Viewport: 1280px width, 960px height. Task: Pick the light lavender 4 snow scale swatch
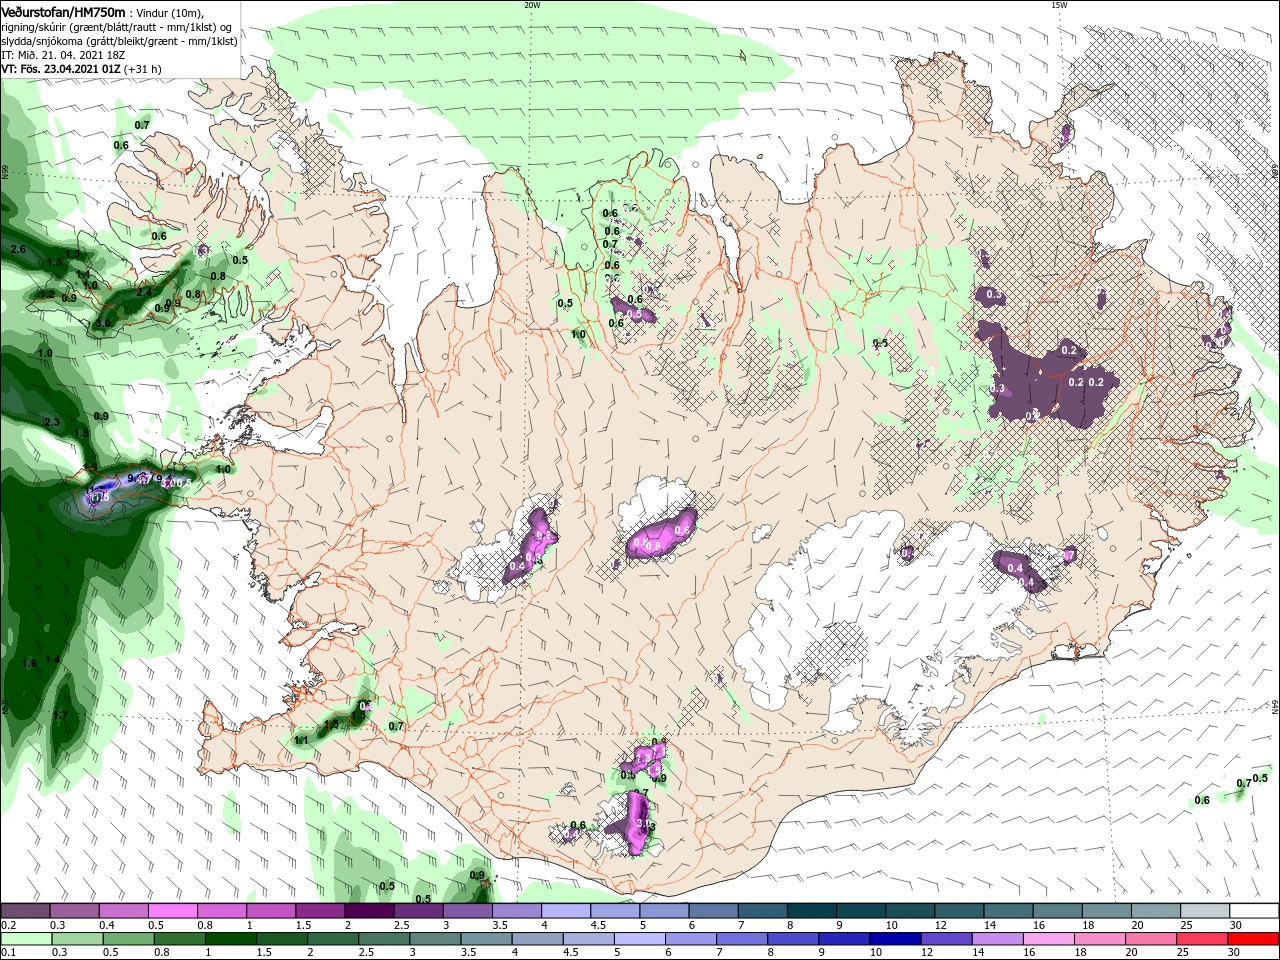coord(564,911)
